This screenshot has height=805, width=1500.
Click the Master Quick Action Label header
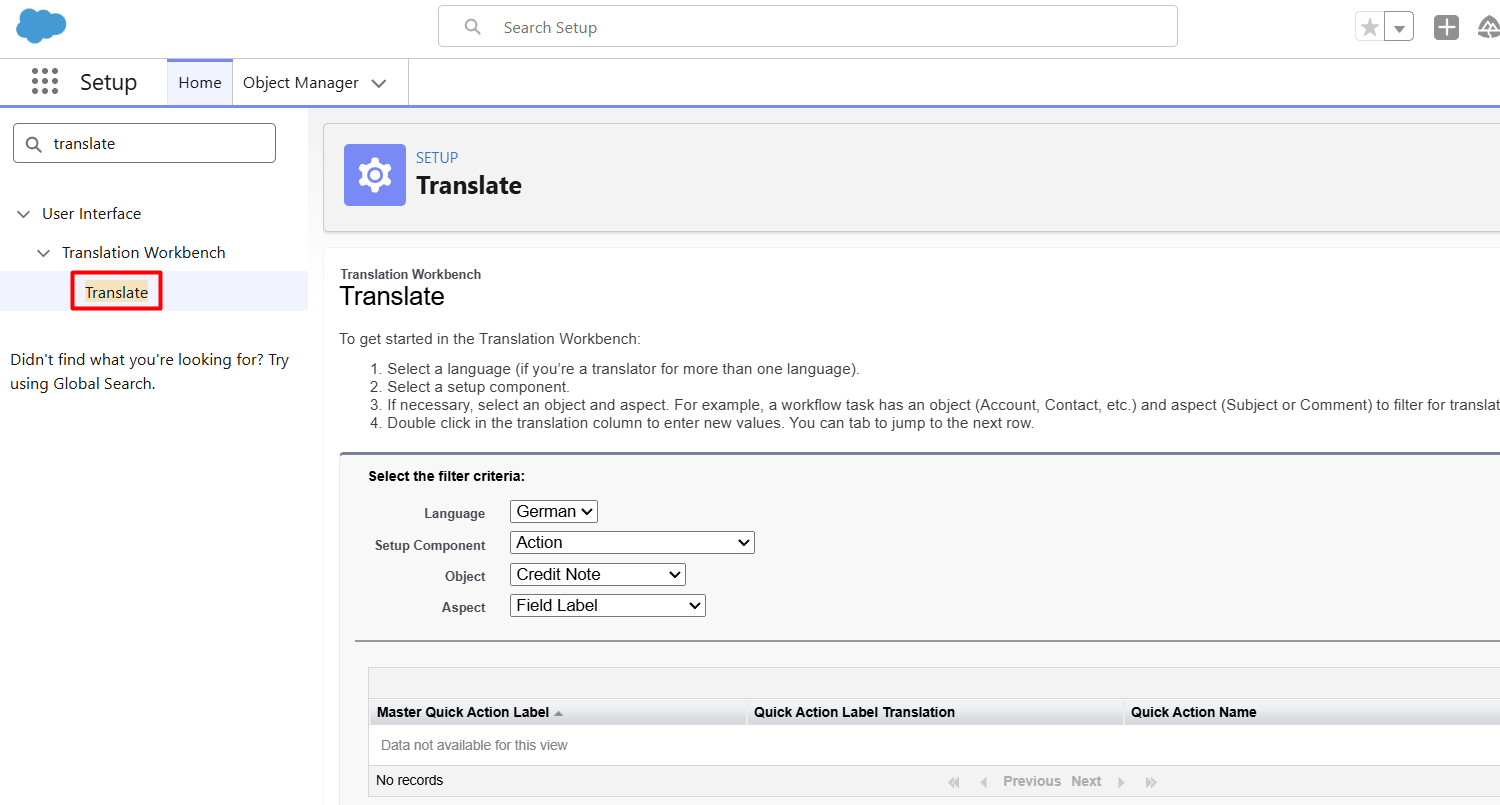[463, 713]
